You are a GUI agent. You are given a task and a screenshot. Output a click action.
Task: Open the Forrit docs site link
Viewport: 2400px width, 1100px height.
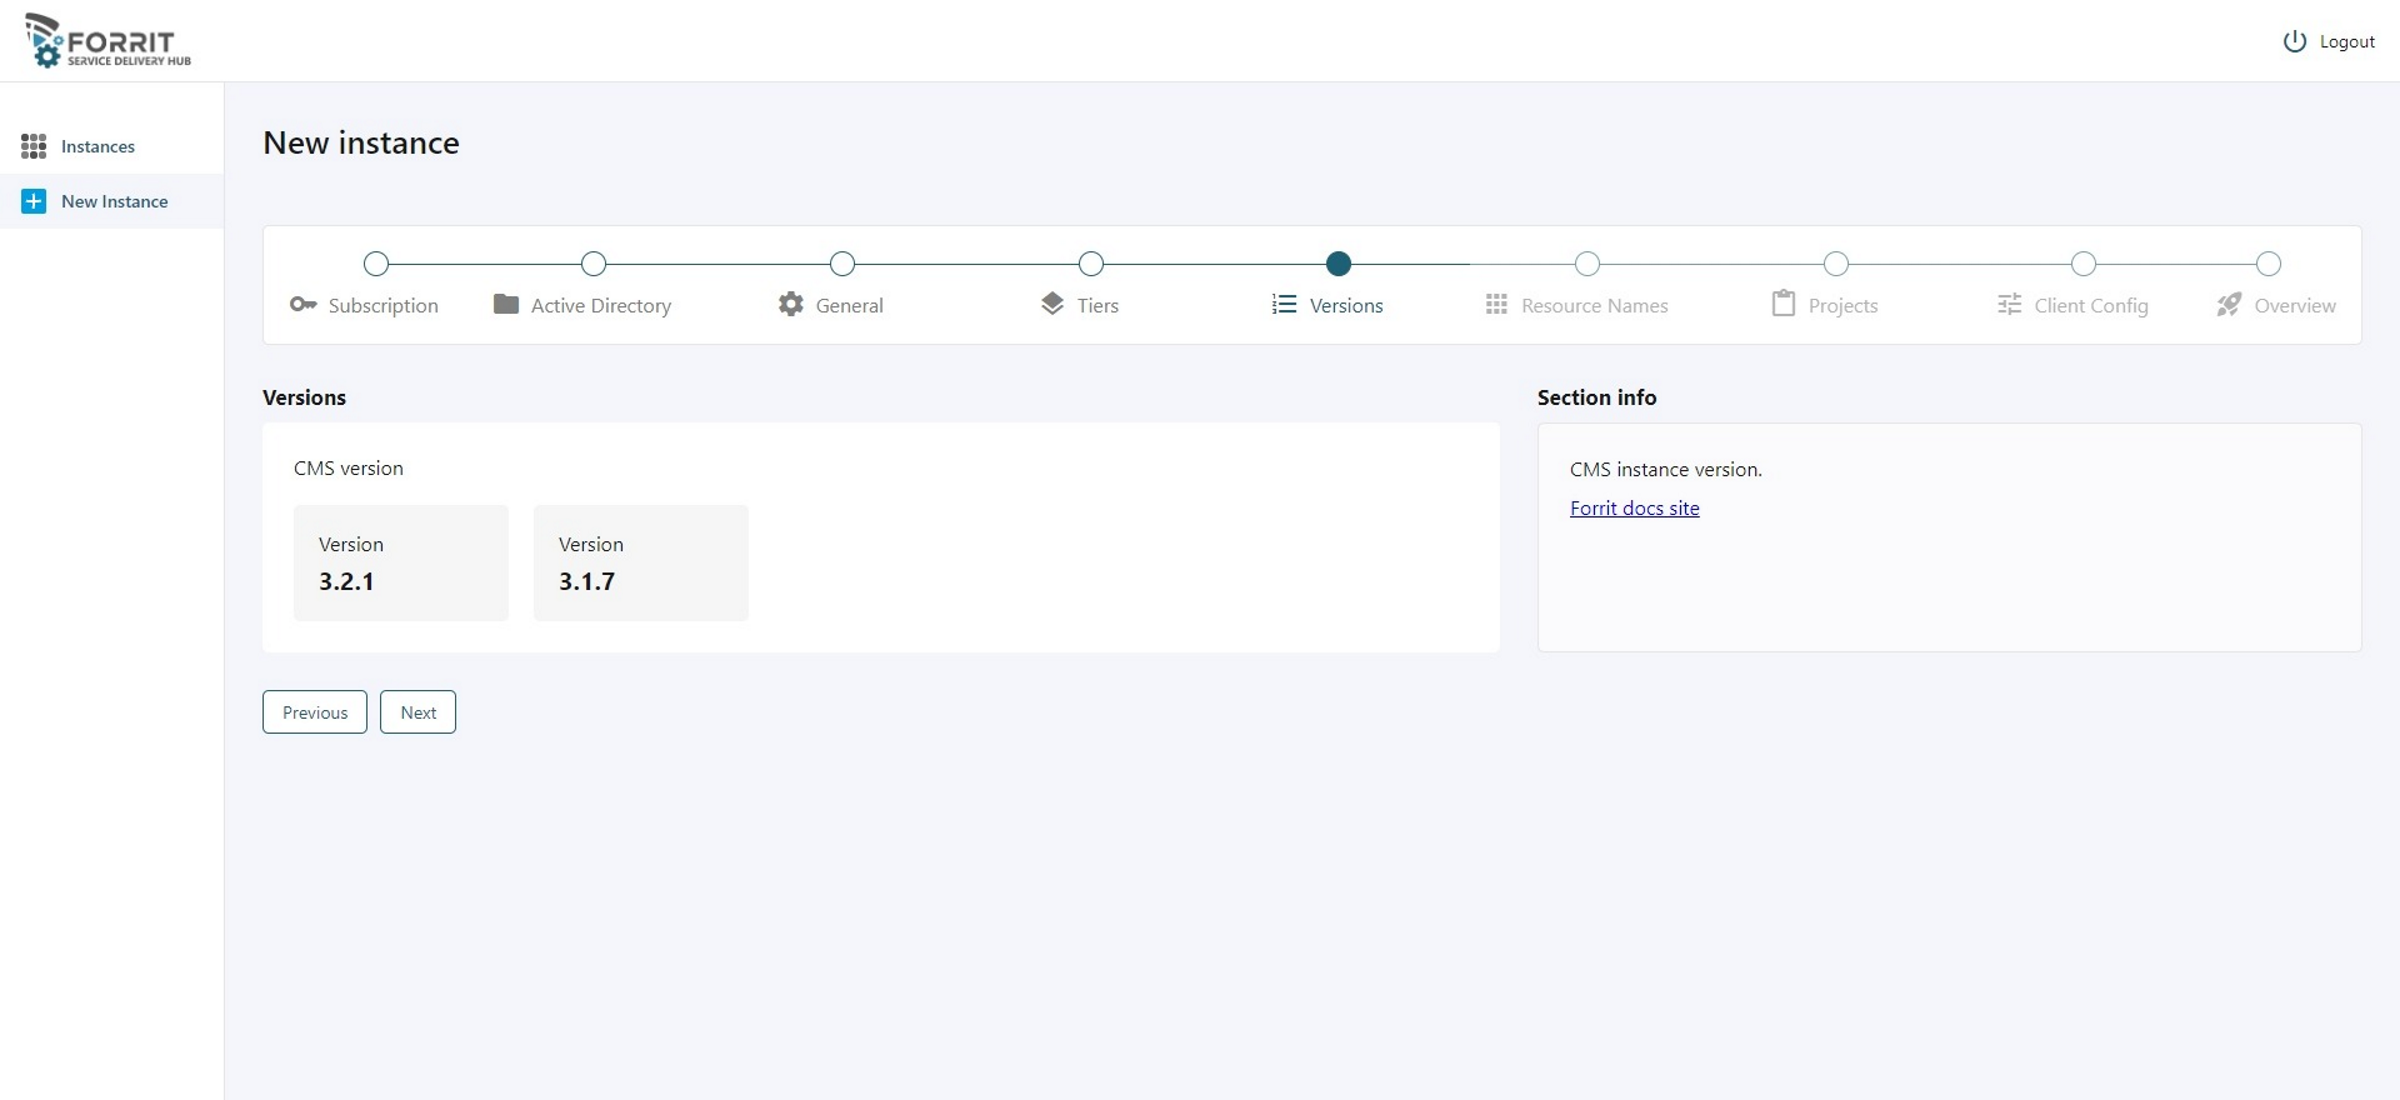pyautogui.click(x=1634, y=508)
